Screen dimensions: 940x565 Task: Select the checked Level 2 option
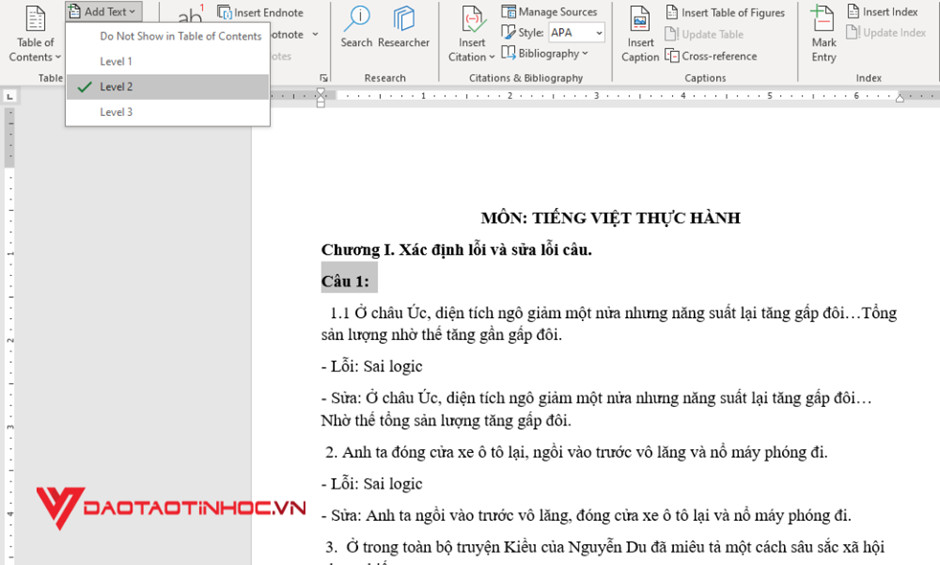[x=168, y=87]
